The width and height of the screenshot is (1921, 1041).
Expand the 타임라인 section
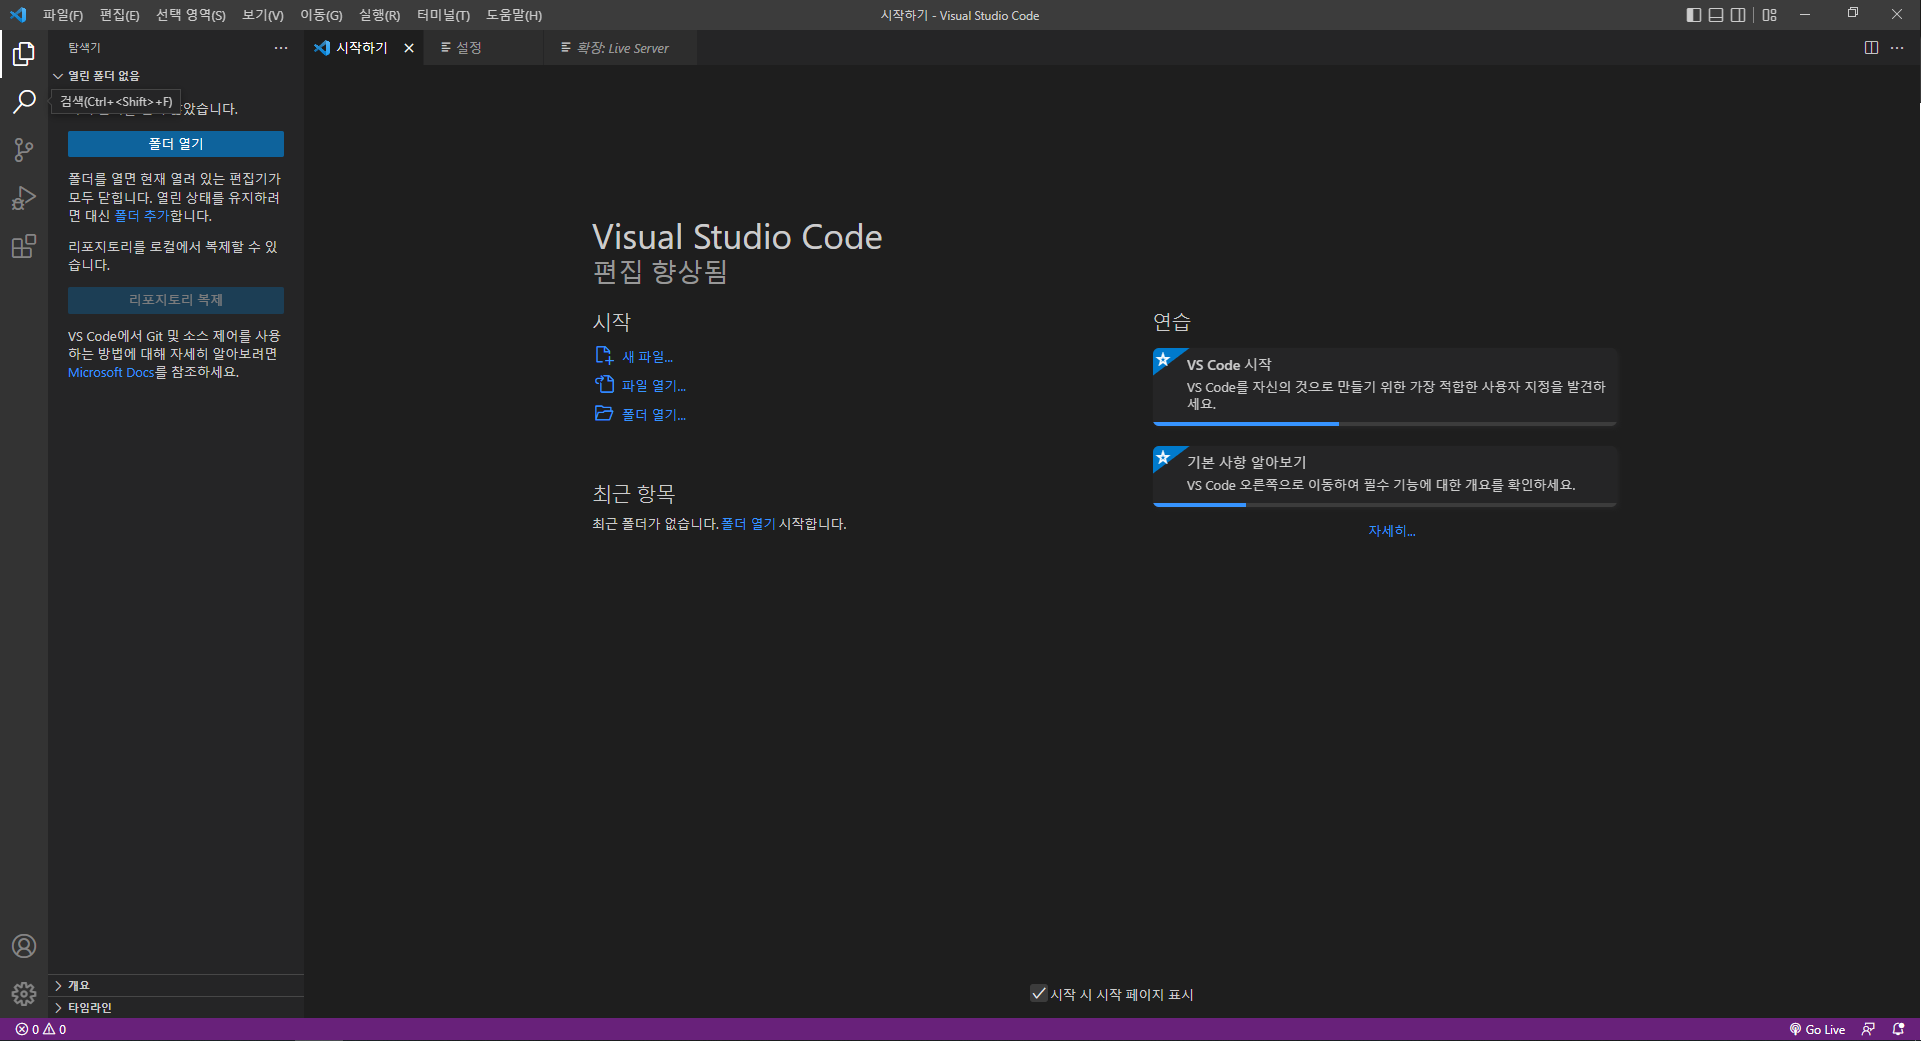(175, 1007)
